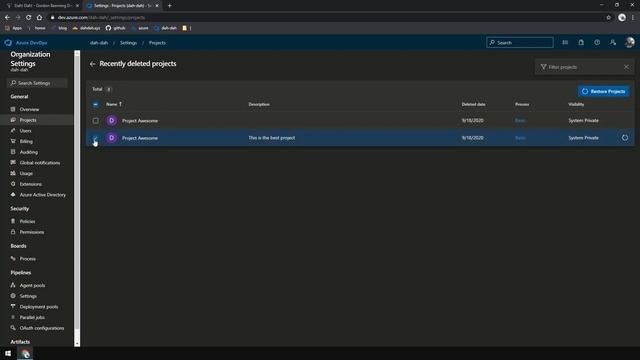Open the azure bookmark
Screen dimensions: 640x360
pyautogui.click(x=140, y=28)
